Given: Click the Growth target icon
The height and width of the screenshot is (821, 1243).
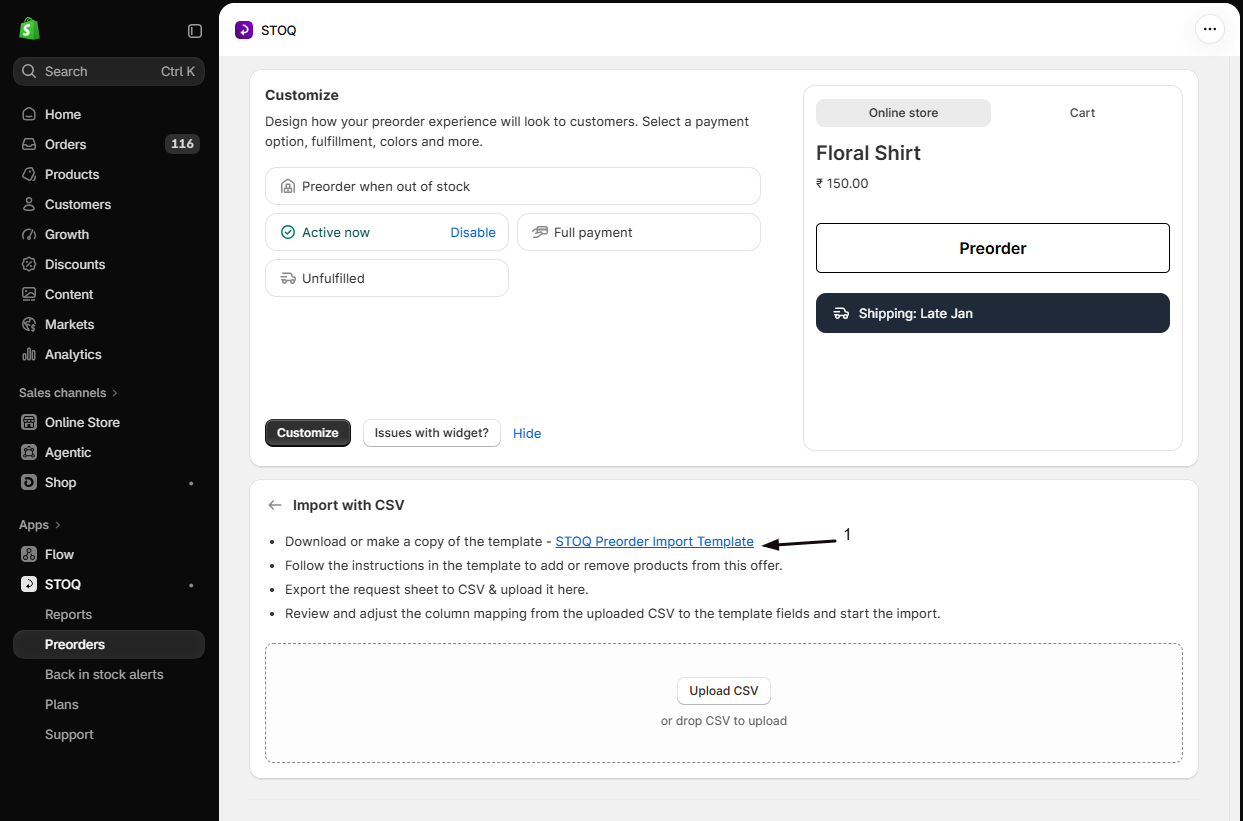Looking at the screenshot, I should pos(29,234).
